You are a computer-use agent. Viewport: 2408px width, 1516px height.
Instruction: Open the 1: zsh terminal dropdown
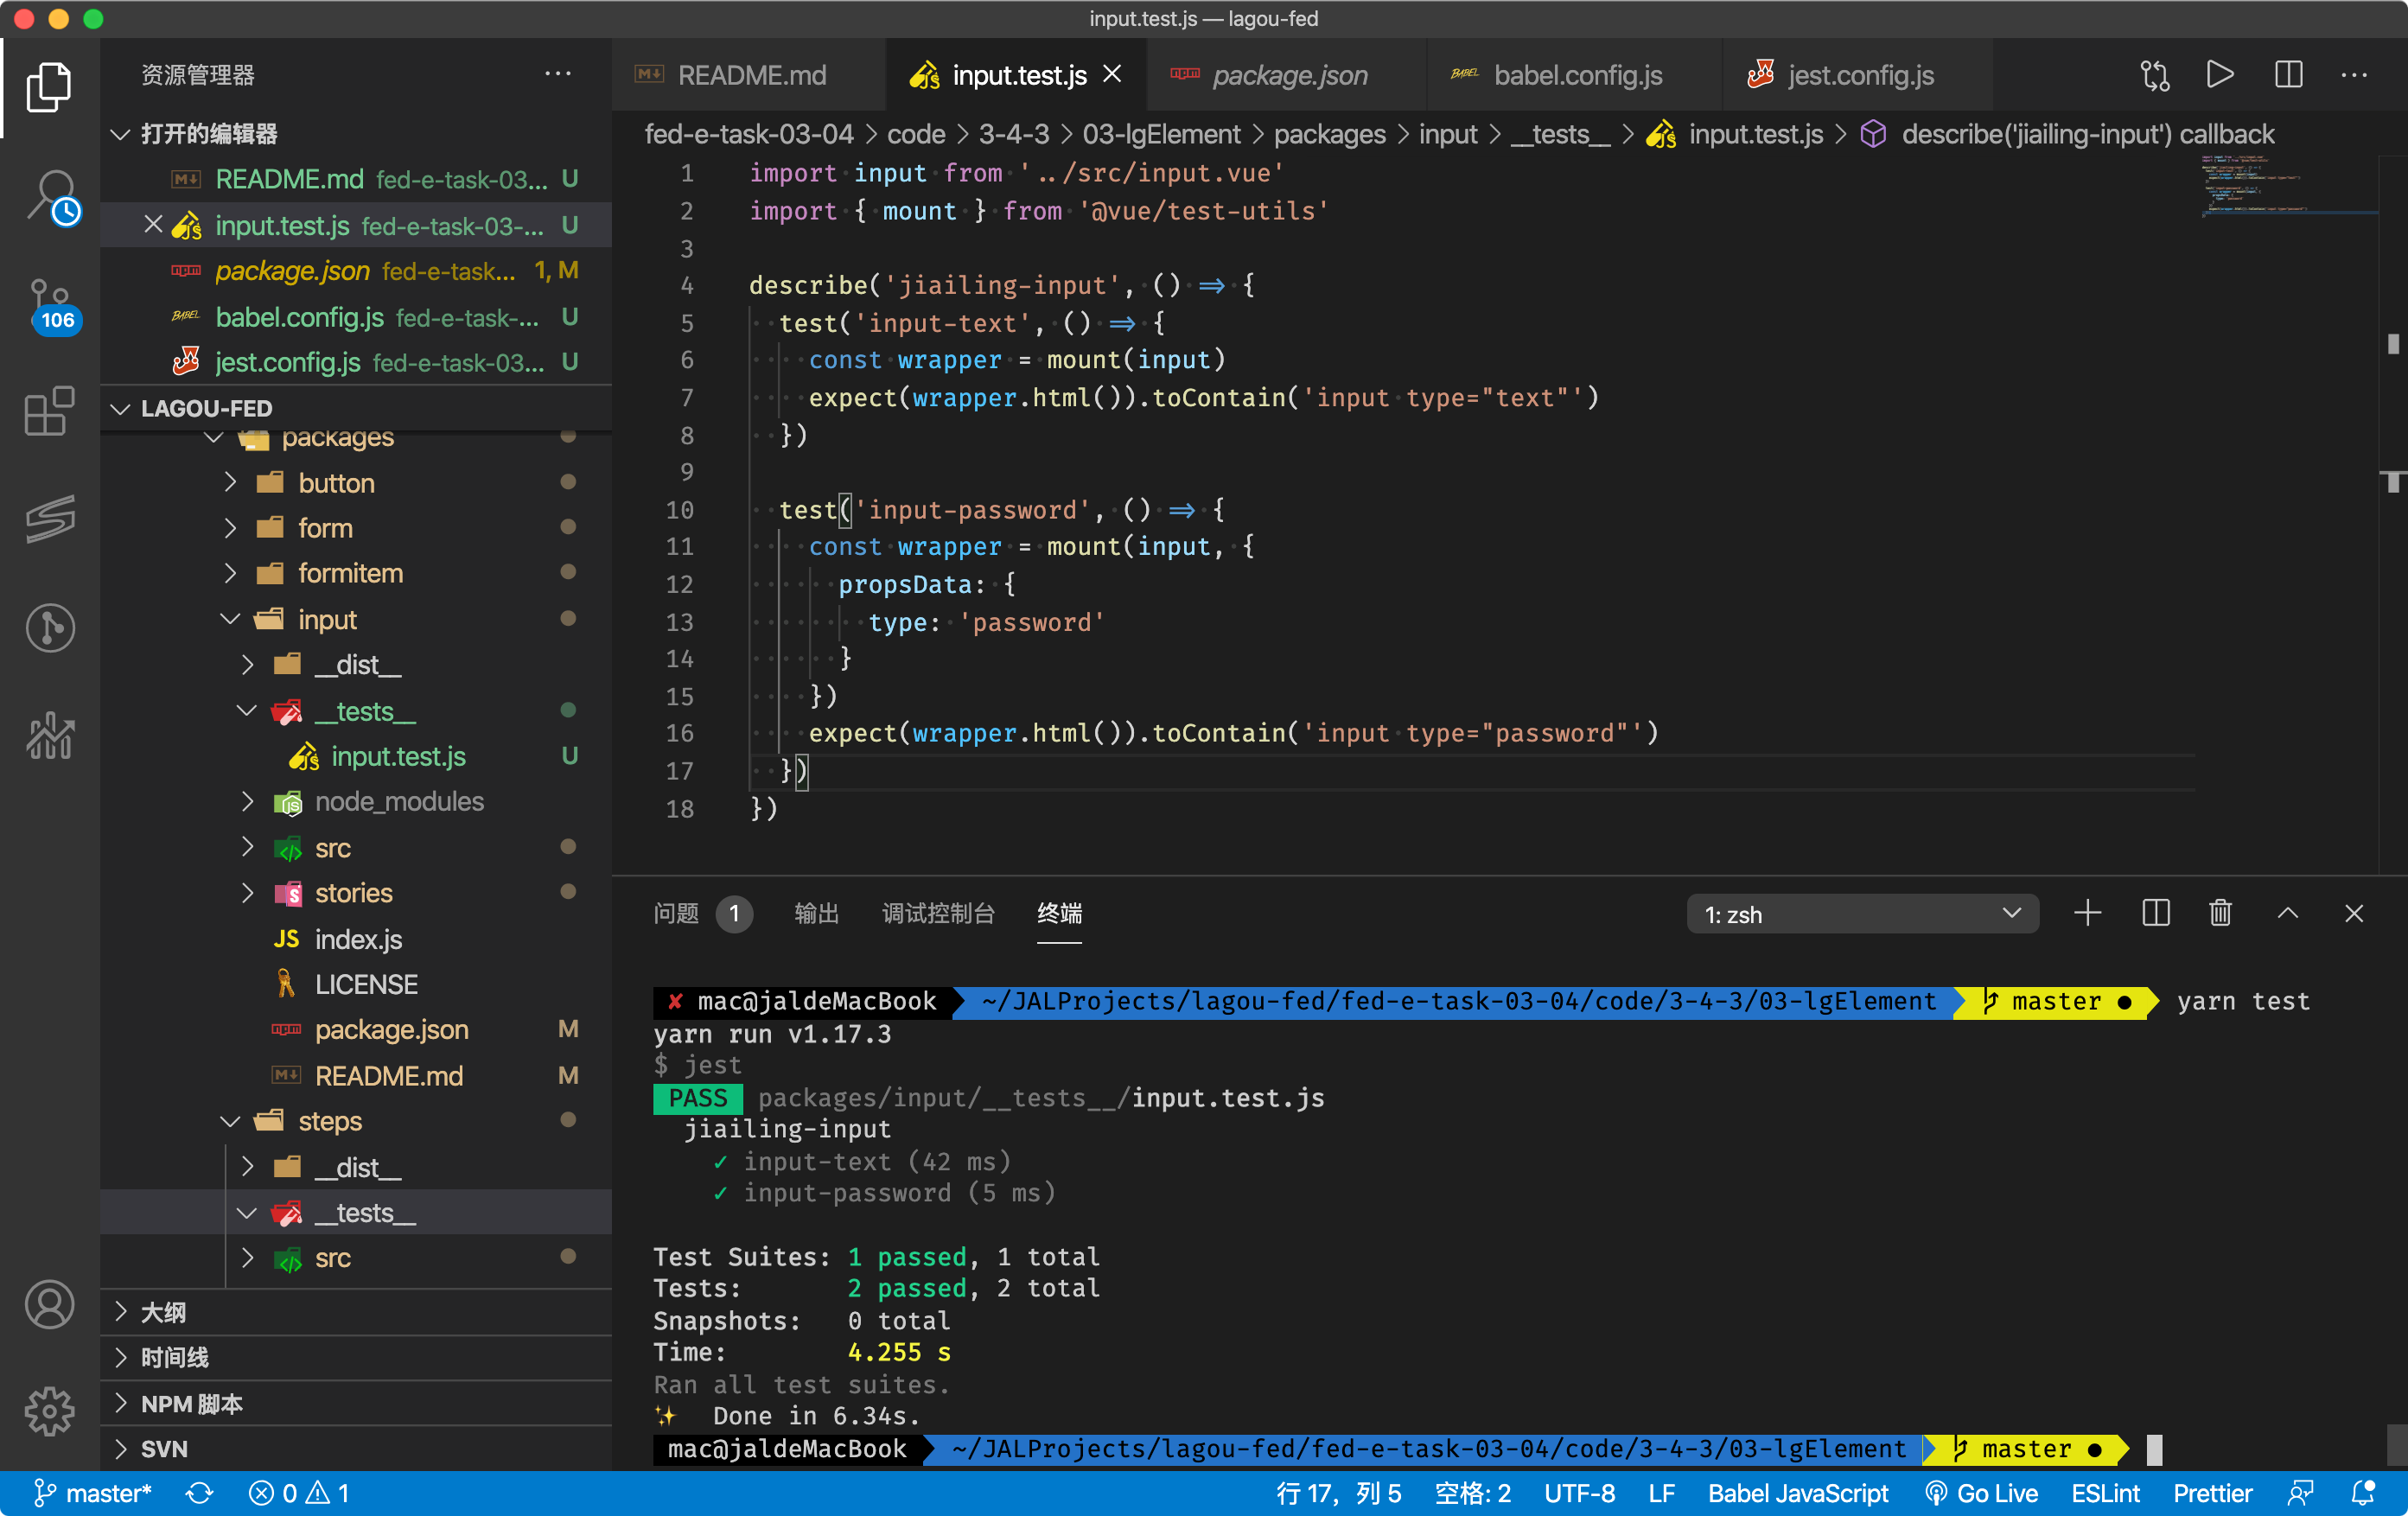point(1862,914)
